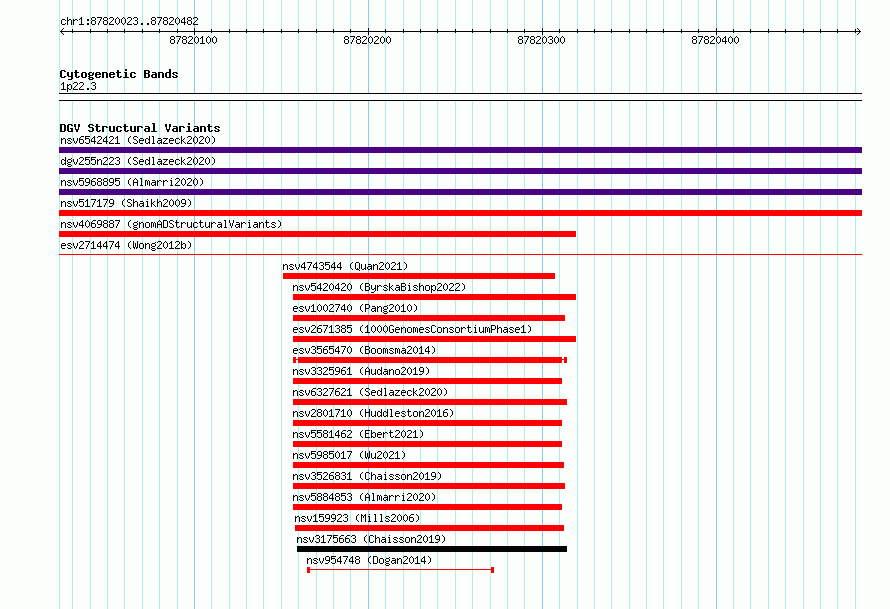The image size is (890, 609).
Task: Click the red bar under esv3565470
Action: point(430,360)
